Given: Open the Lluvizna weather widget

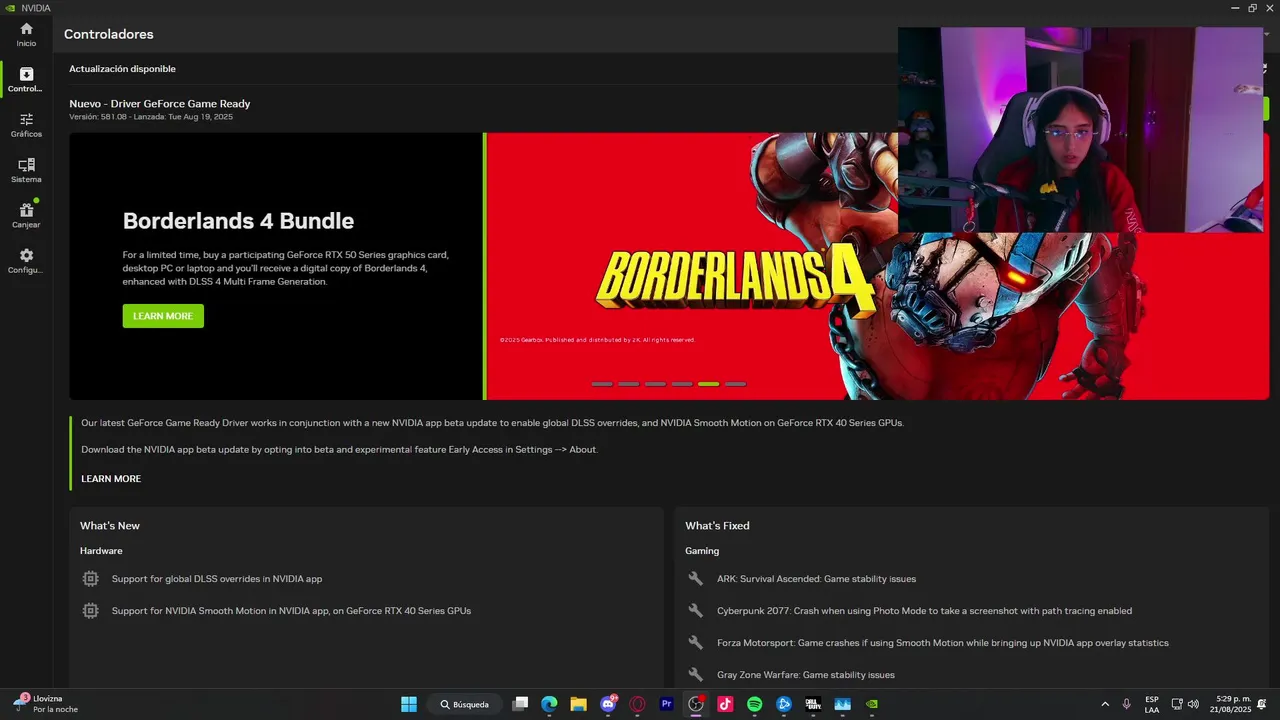Looking at the screenshot, I should pyautogui.click(x=46, y=704).
